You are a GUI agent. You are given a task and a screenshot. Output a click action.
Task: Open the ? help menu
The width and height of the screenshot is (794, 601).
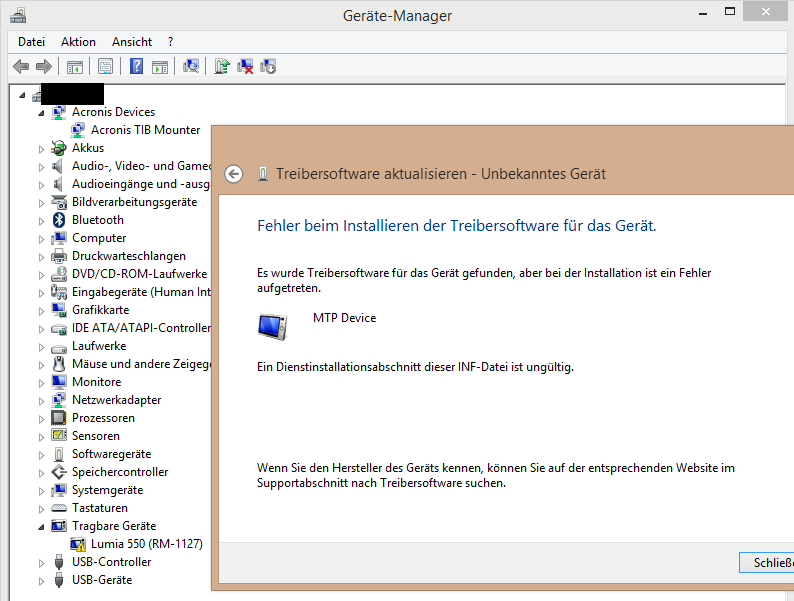(171, 42)
